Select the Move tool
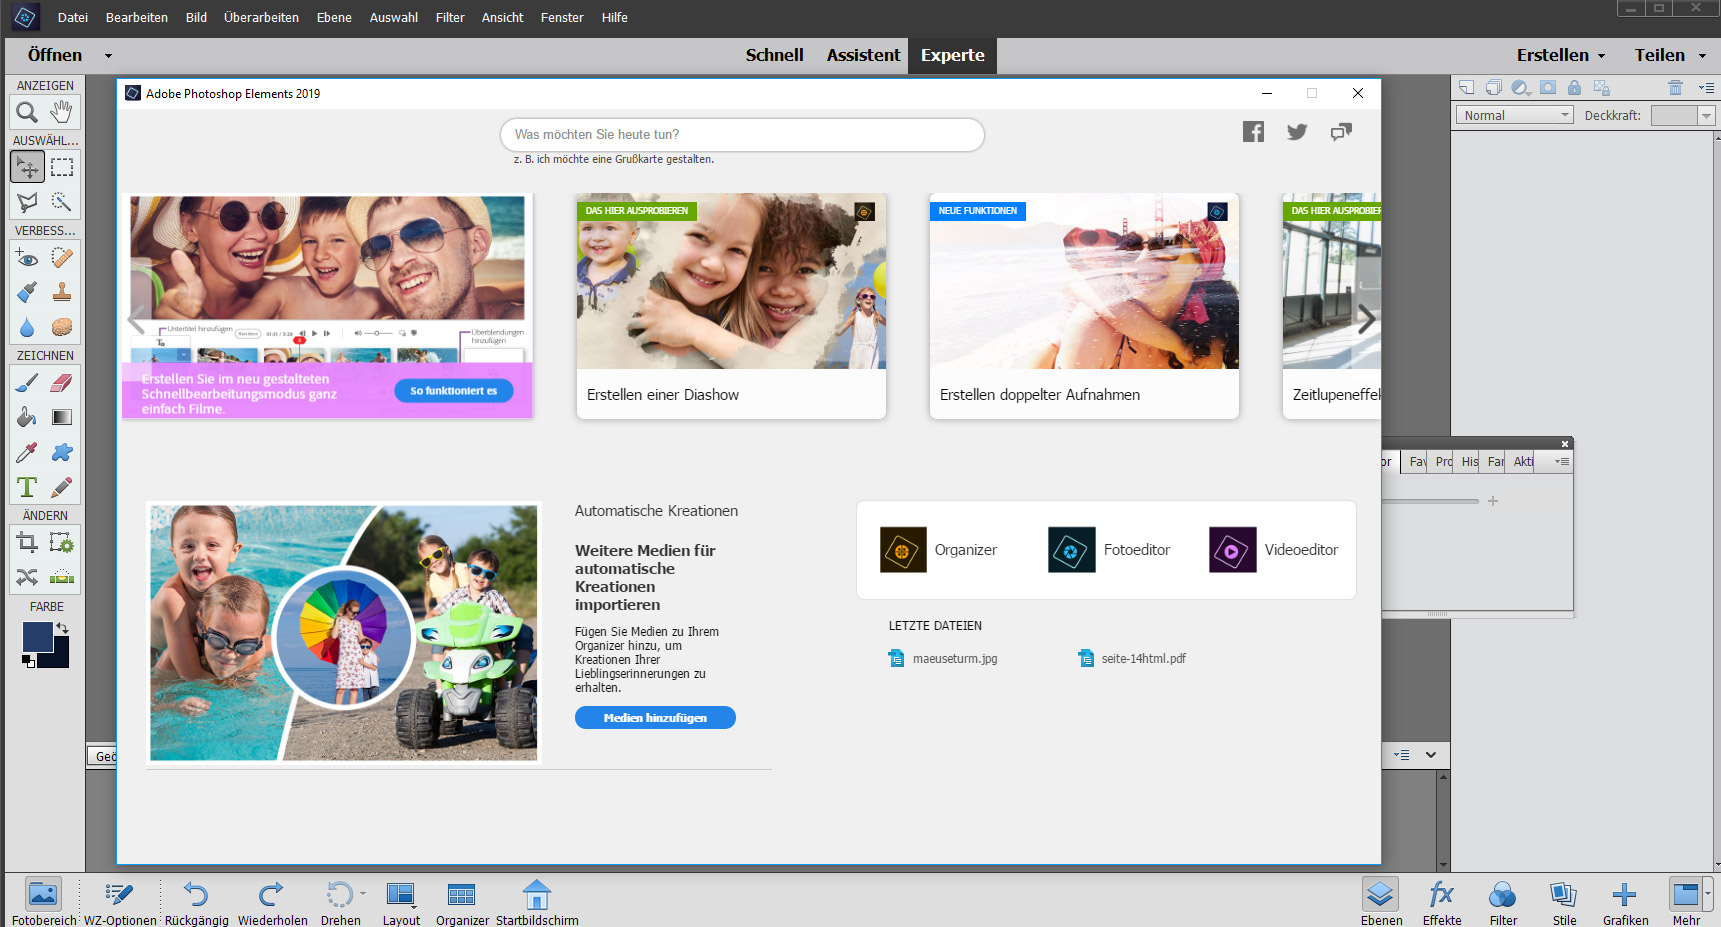 point(27,167)
